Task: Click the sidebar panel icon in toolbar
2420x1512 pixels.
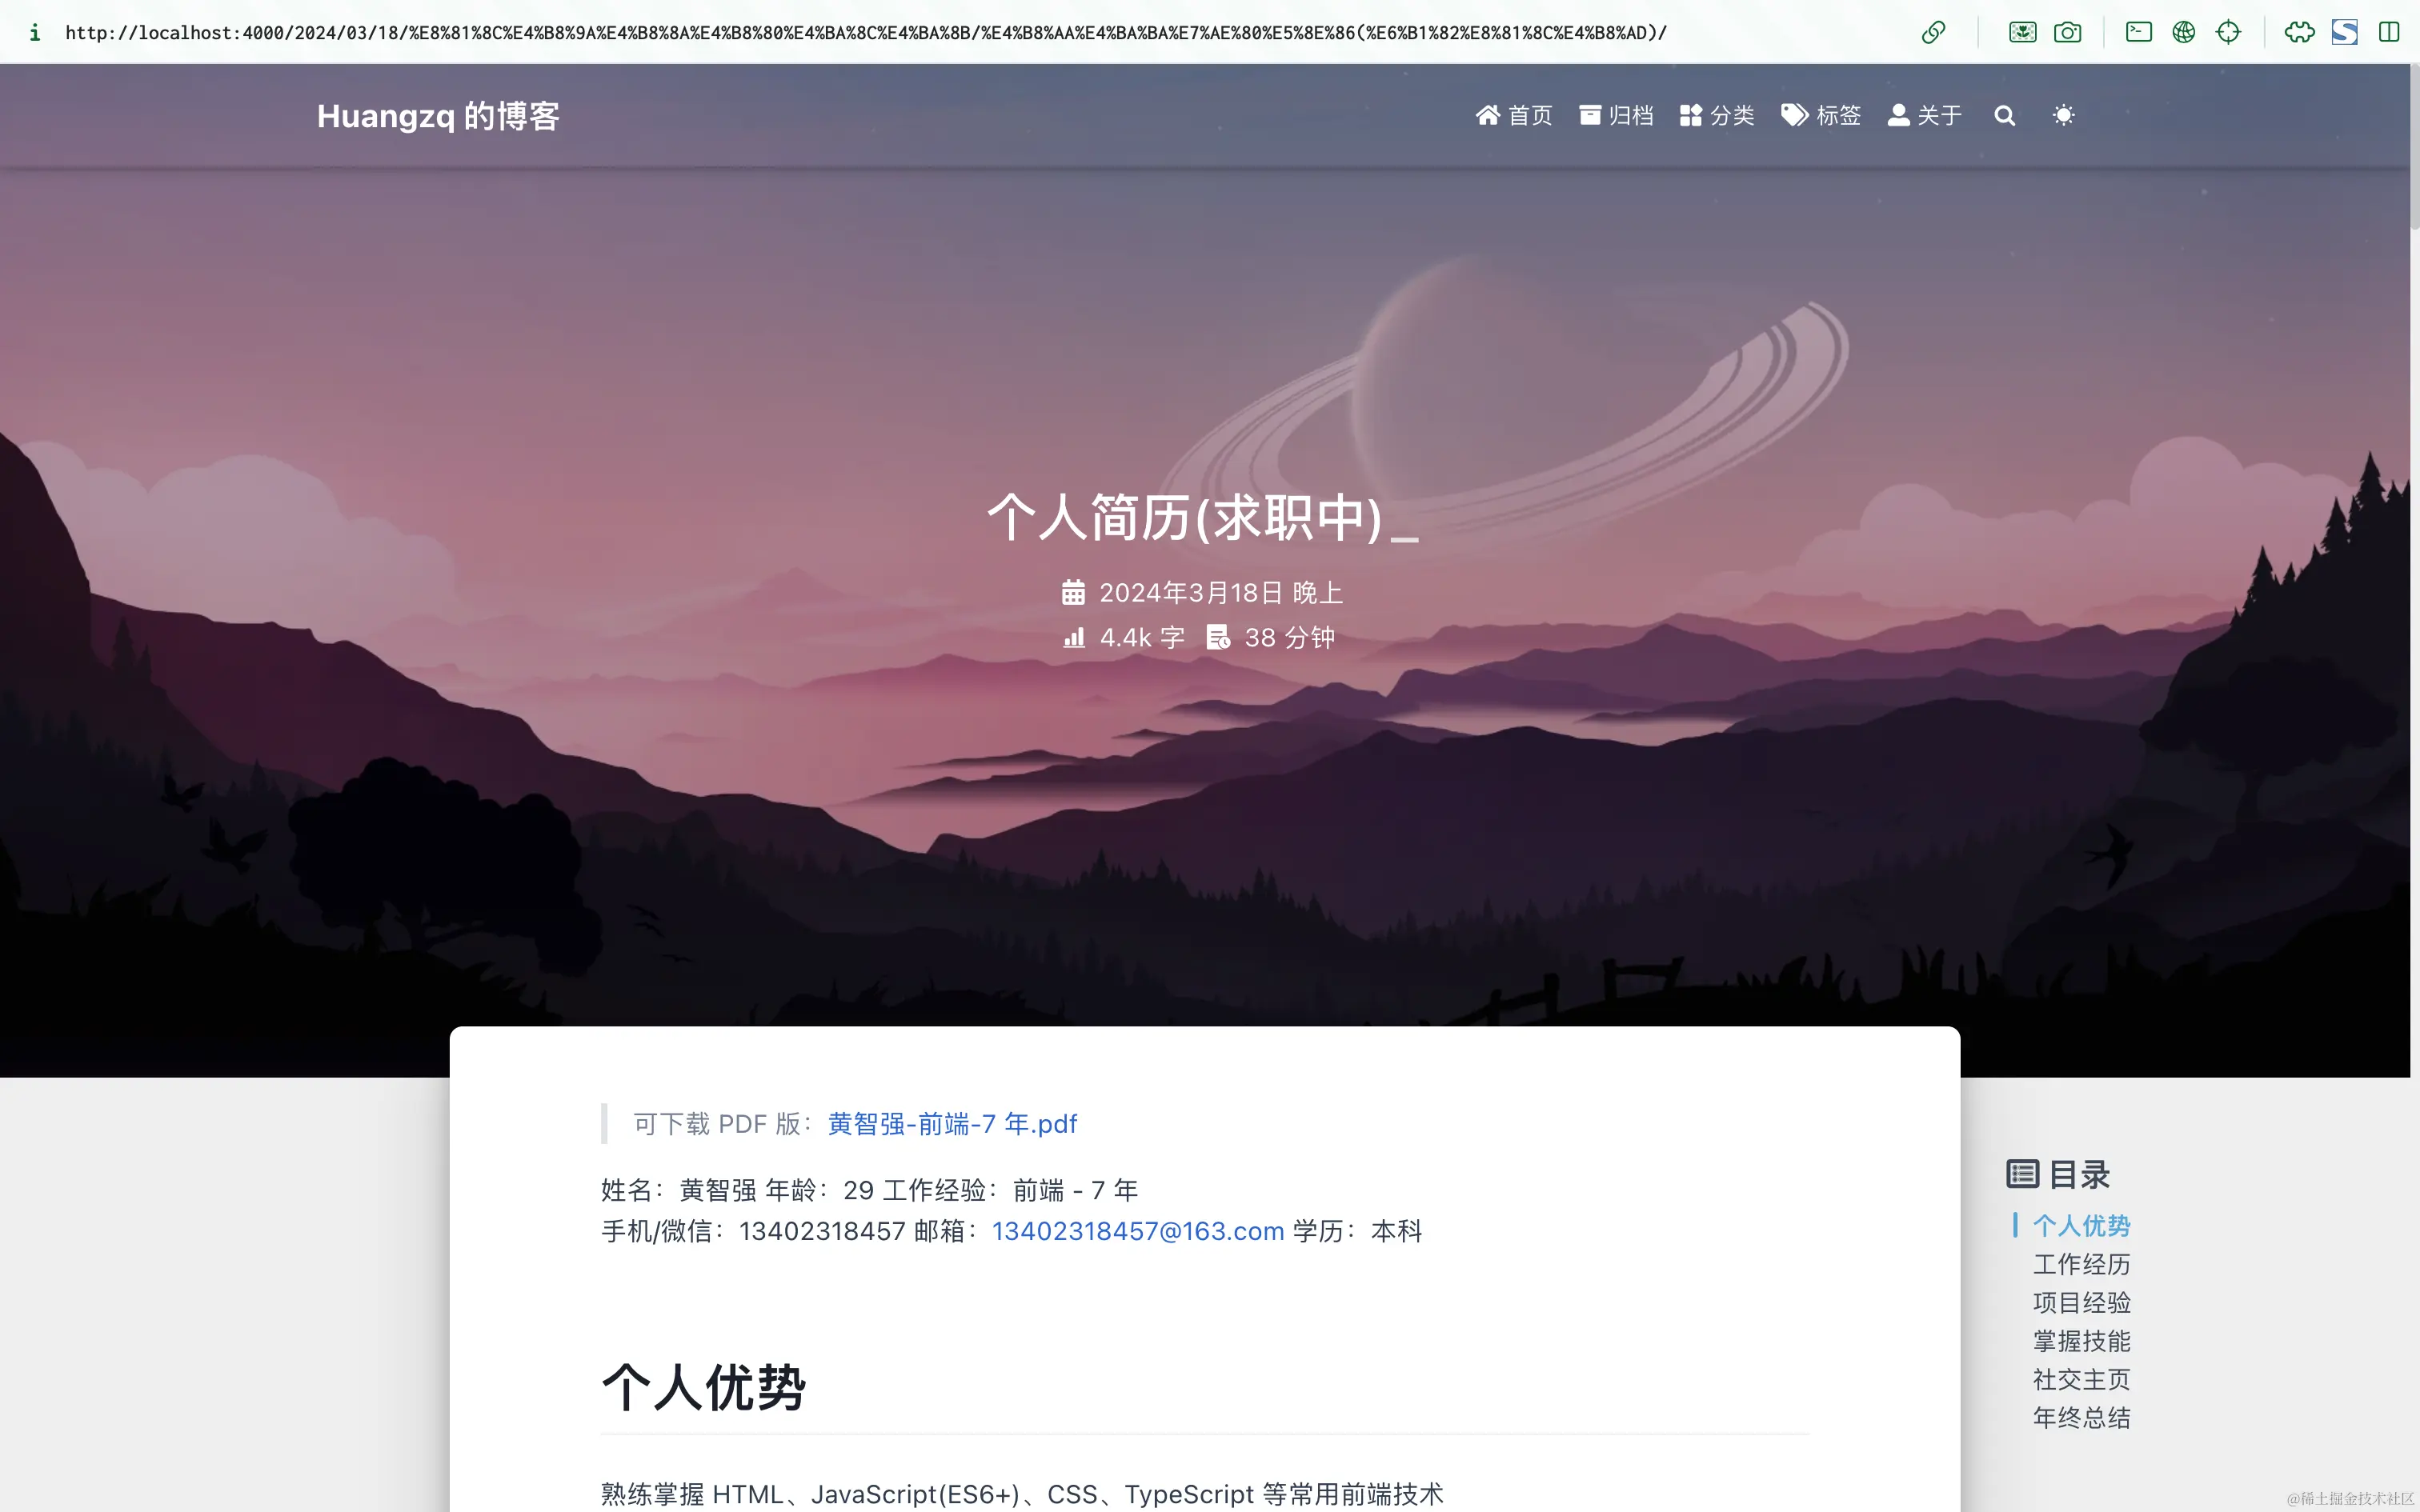Action: click(x=2389, y=32)
